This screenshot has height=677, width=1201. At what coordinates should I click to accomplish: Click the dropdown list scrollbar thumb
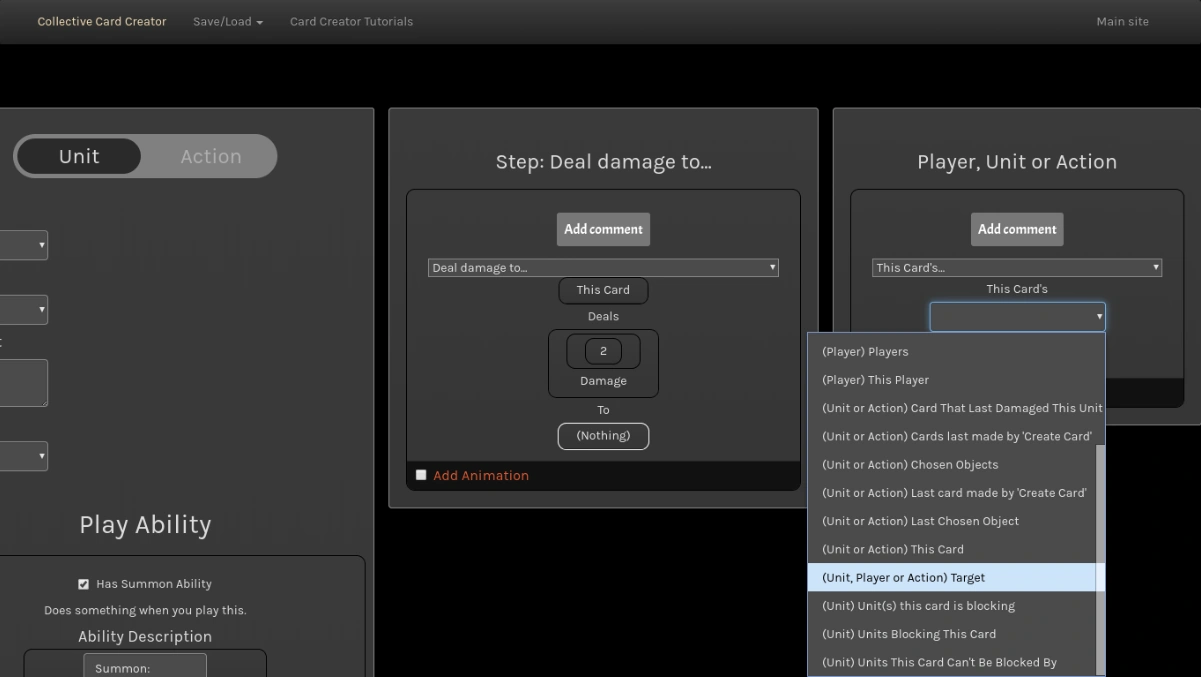pos(1101,560)
